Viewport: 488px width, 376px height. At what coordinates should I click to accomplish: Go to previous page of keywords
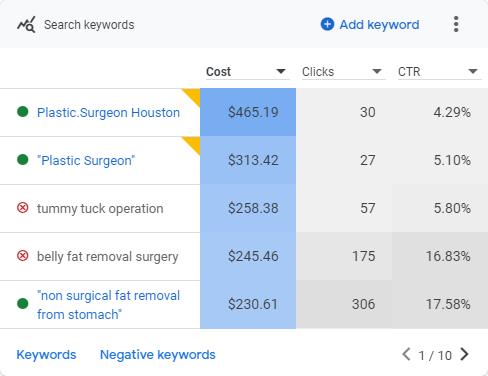coord(406,354)
